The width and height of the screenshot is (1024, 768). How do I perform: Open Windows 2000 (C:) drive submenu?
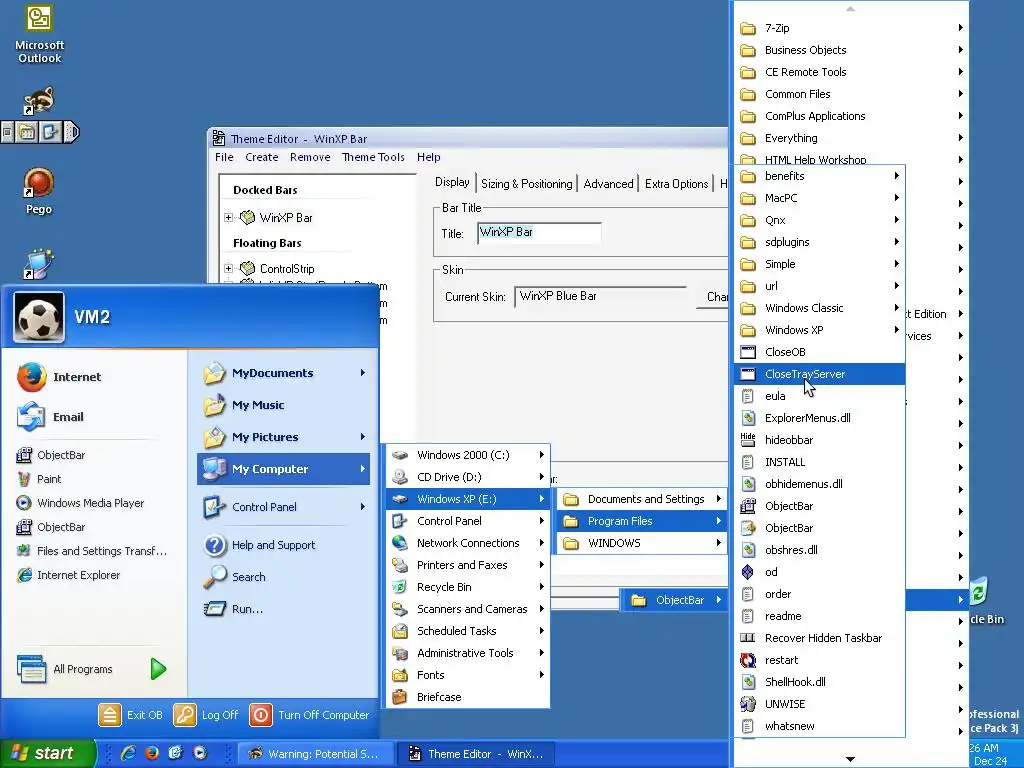click(x=468, y=455)
